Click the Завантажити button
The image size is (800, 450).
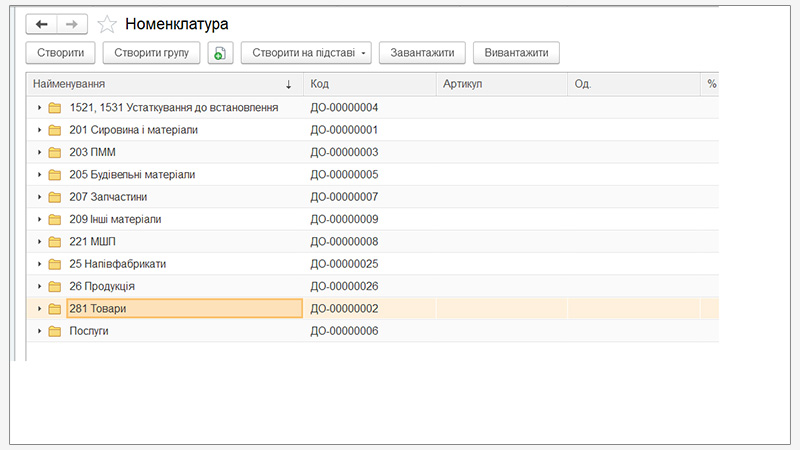click(x=422, y=53)
